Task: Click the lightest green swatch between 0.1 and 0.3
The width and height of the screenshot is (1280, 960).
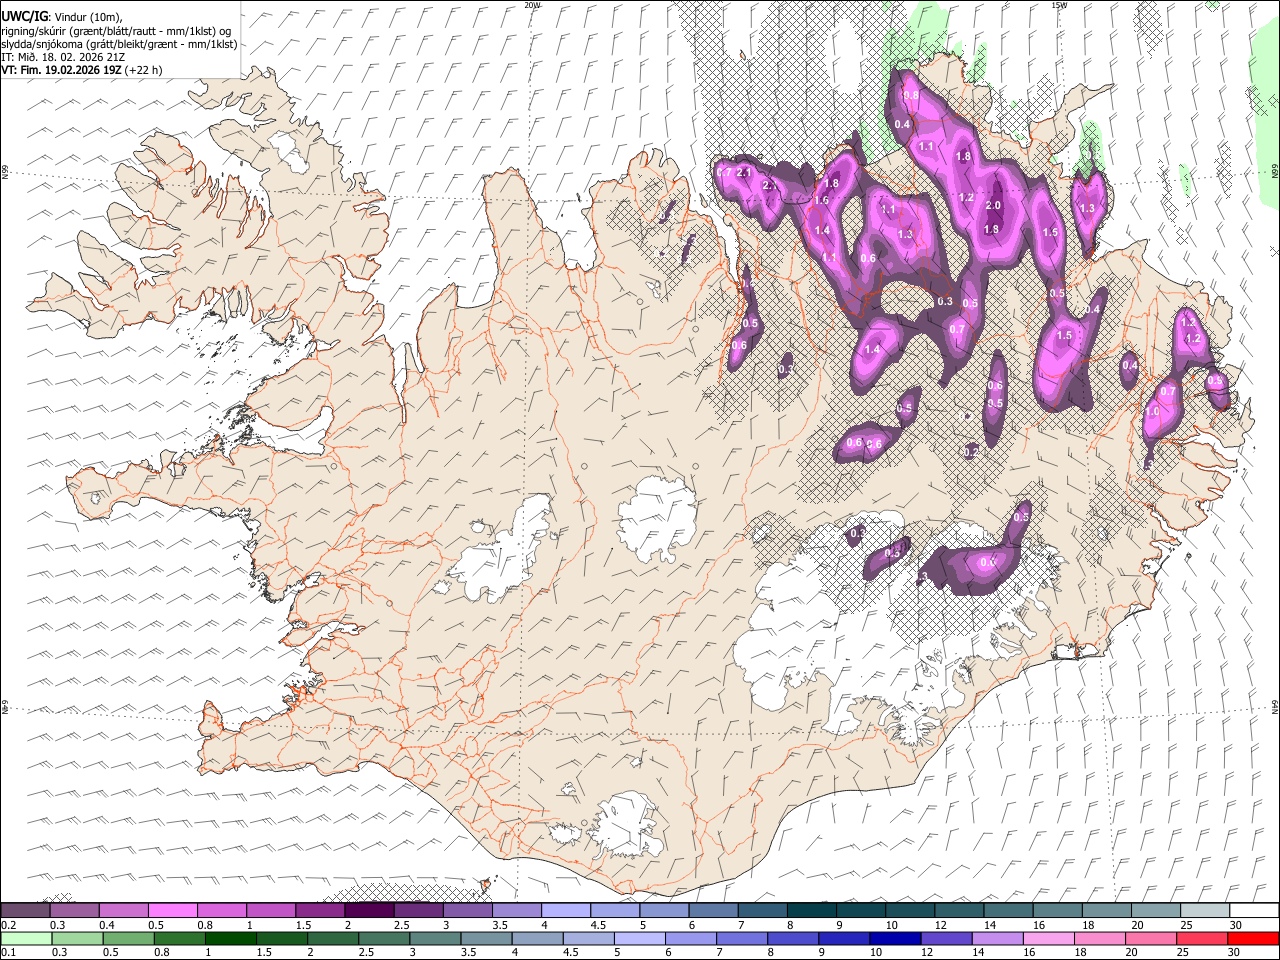Action: tap(26, 938)
